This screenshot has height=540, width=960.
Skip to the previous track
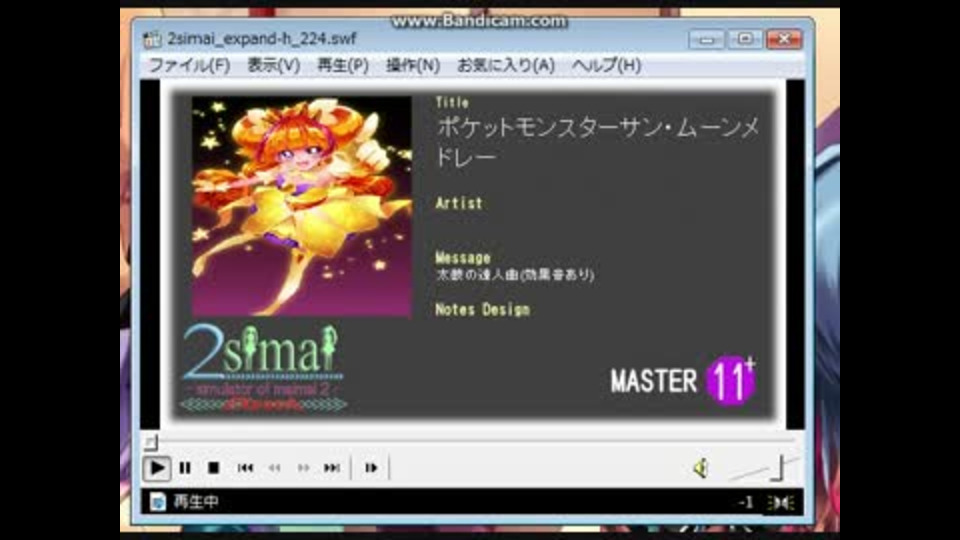coord(246,468)
